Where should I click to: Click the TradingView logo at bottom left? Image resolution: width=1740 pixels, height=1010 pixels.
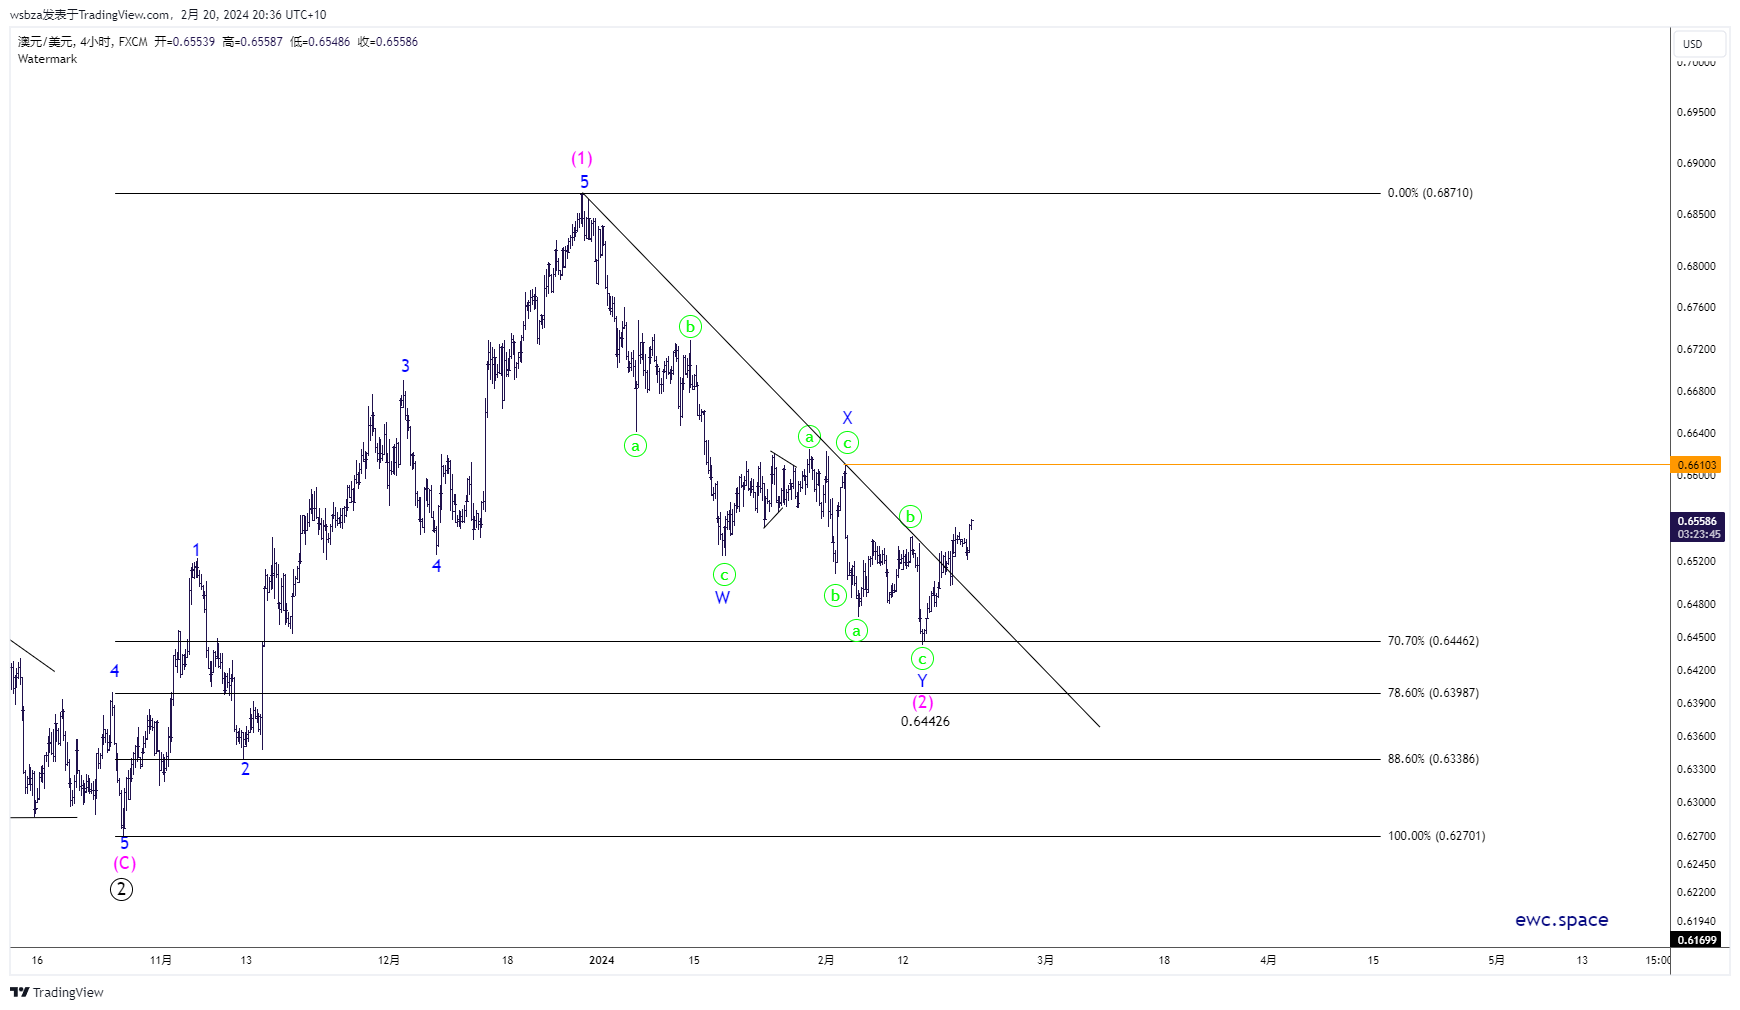click(x=57, y=992)
